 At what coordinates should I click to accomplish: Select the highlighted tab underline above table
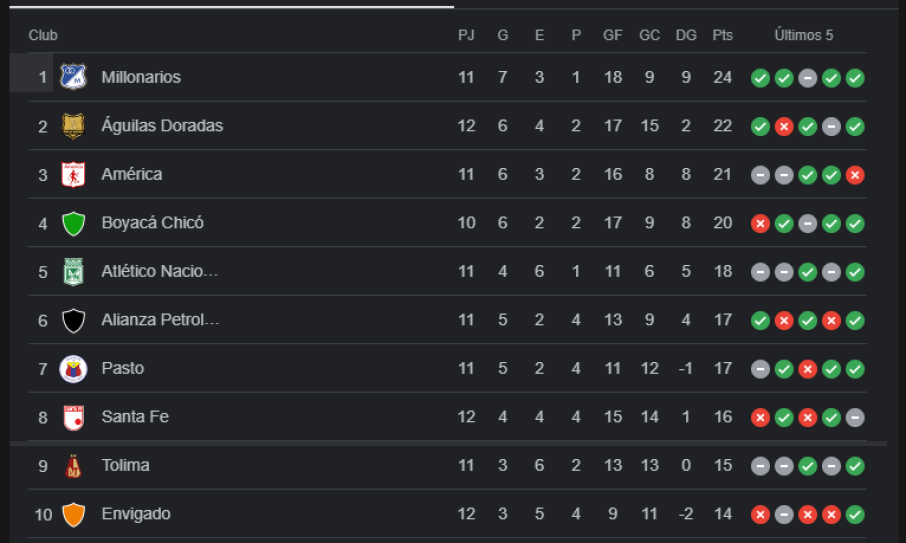pos(232,6)
